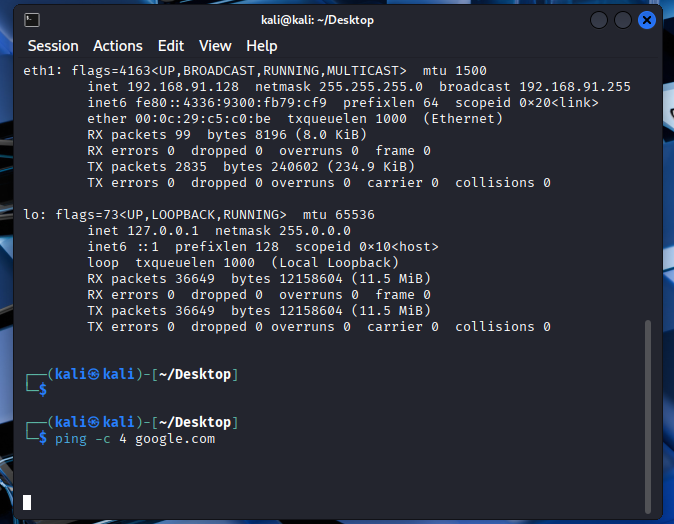Click the MAC address 00:0c:29:c5:c0:be

click(203, 119)
